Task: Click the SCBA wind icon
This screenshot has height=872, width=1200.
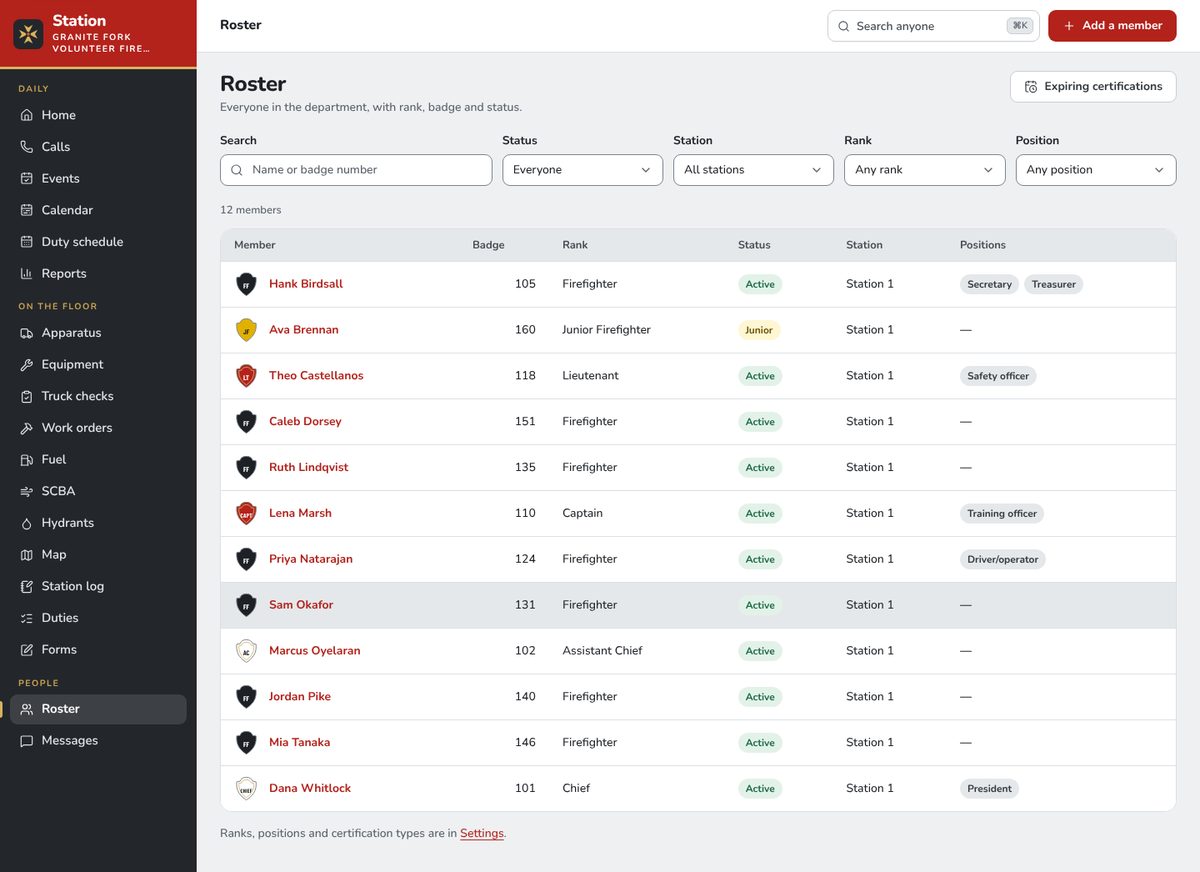Action: coord(27,492)
